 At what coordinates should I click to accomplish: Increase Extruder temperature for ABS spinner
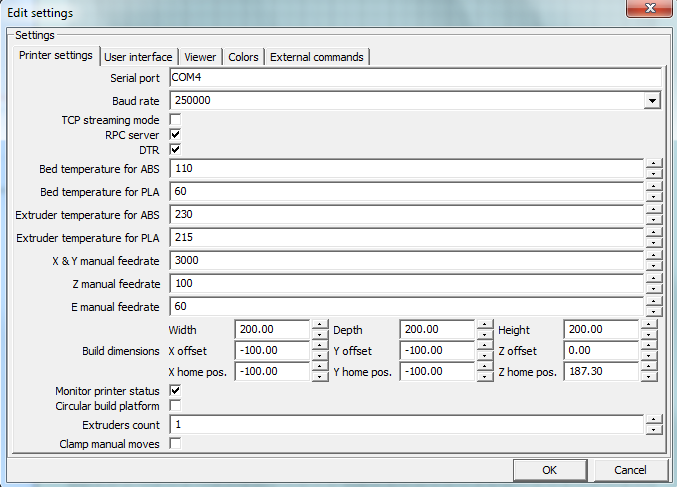(653, 209)
